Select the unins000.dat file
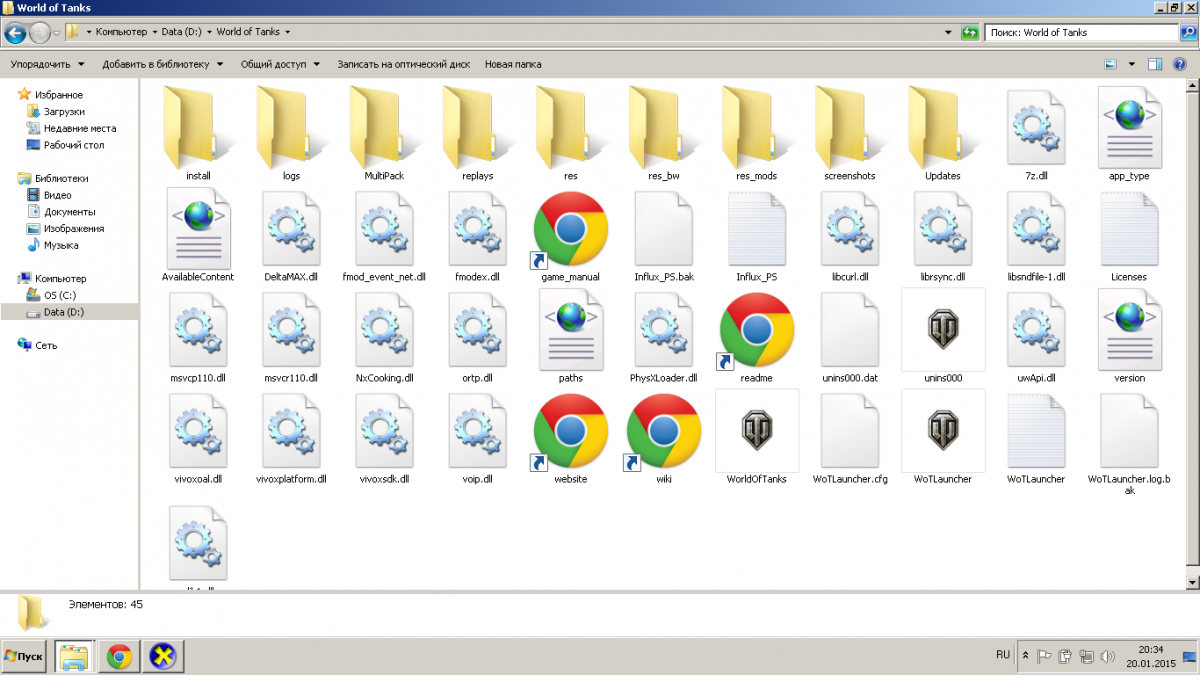The height and width of the screenshot is (675, 1200). (x=850, y=329)
